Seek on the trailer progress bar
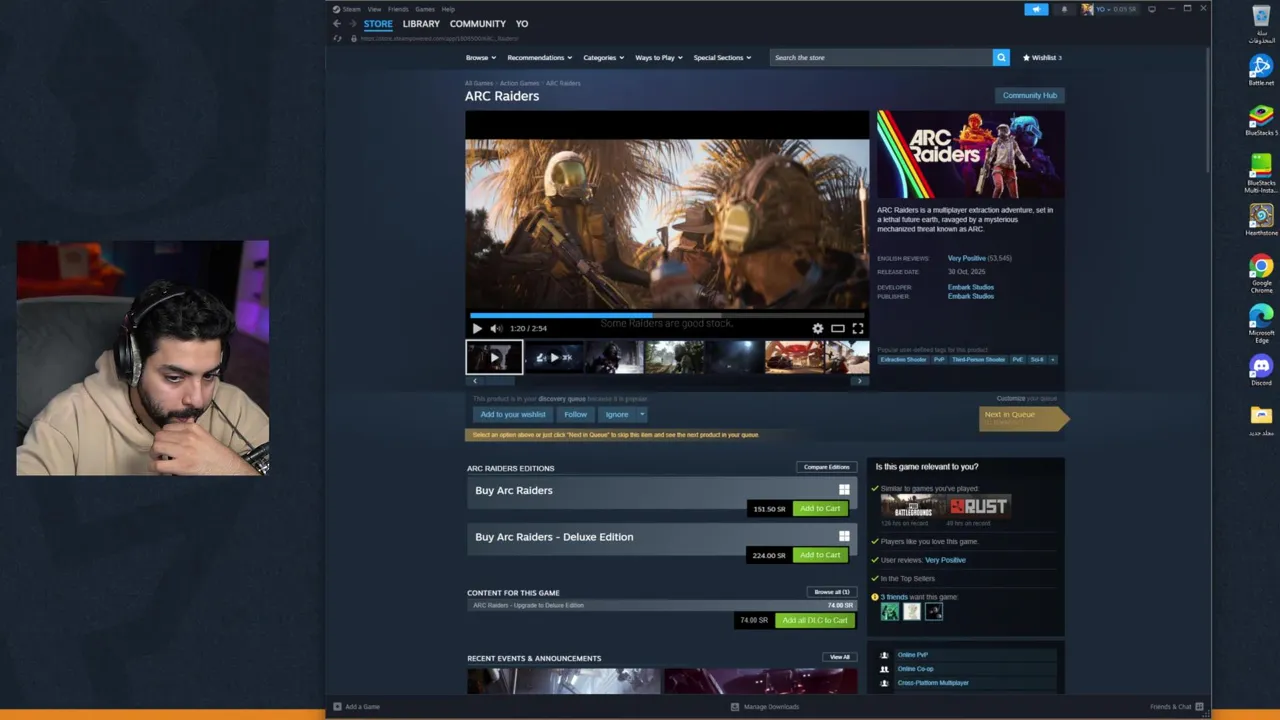The width and height of the screenshot is (1280, 720). click(x=667, y=315)
